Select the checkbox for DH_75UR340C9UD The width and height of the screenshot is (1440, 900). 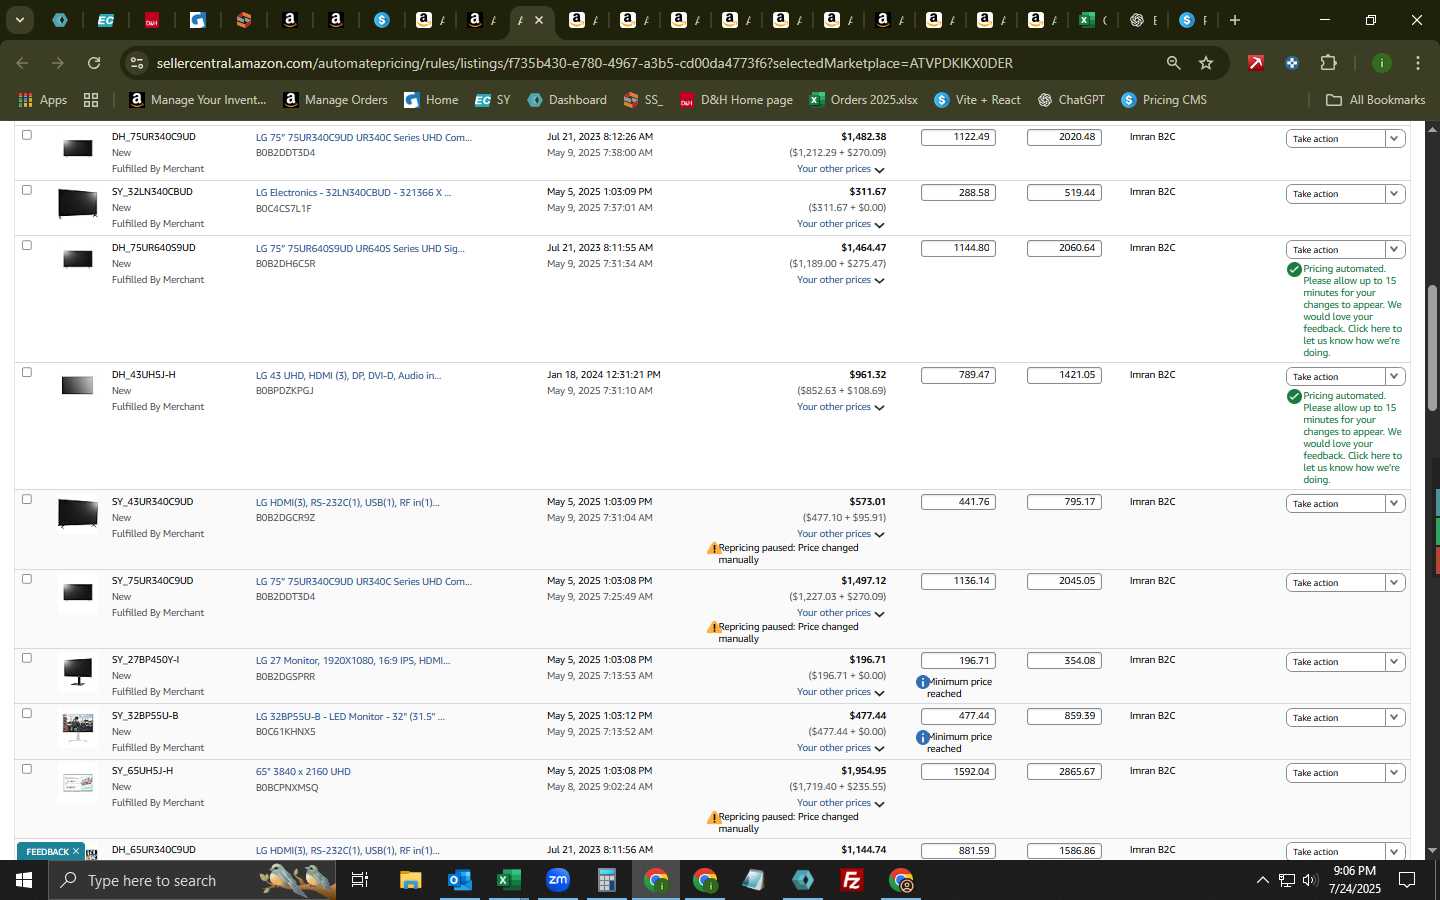click(x=27, y=135)
